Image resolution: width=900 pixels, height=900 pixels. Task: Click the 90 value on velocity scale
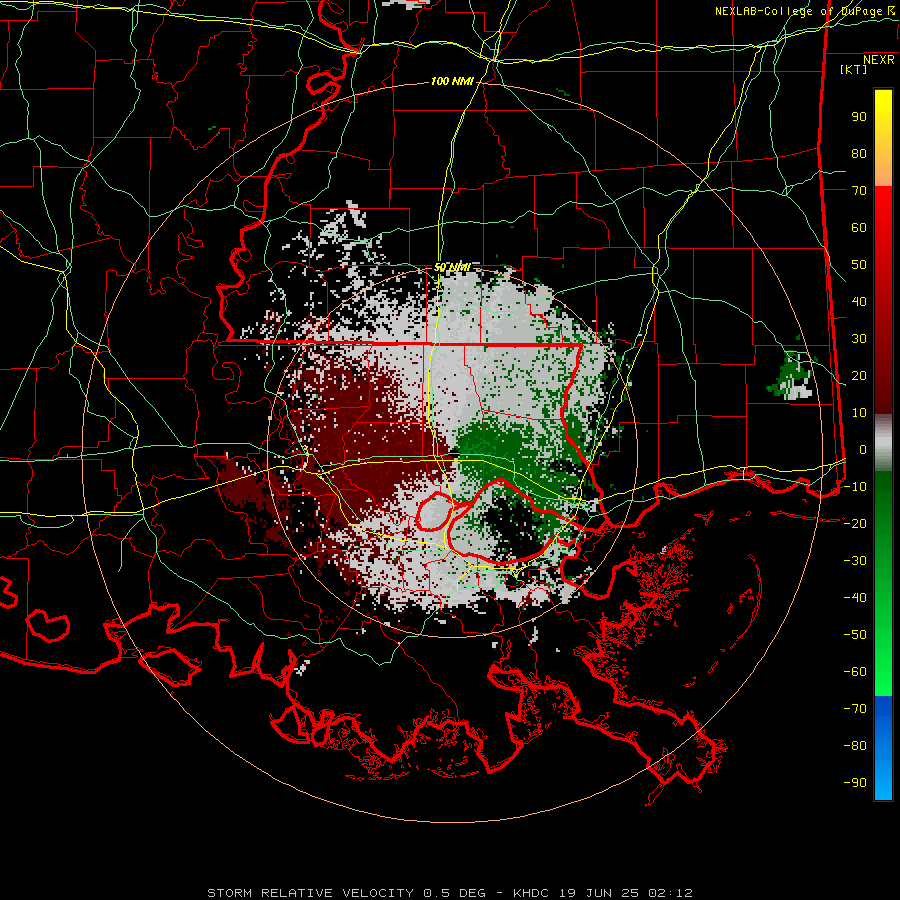859,117
